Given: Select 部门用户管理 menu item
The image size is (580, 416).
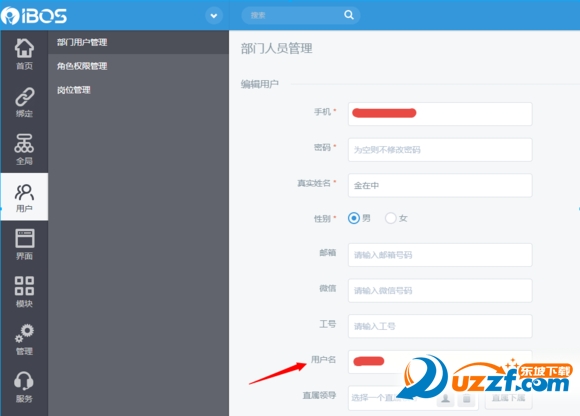Looking at the screenshot, I should point(138,42).
